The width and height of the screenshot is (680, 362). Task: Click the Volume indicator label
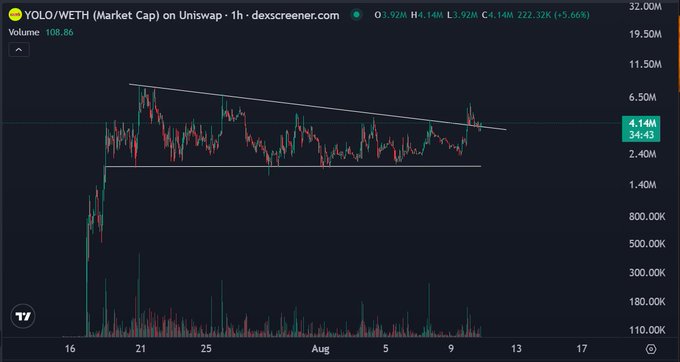[x=24, y=33]
